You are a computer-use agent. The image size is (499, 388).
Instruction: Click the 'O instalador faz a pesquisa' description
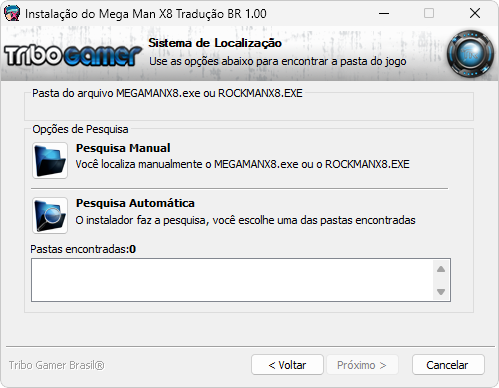click(245, 220)
